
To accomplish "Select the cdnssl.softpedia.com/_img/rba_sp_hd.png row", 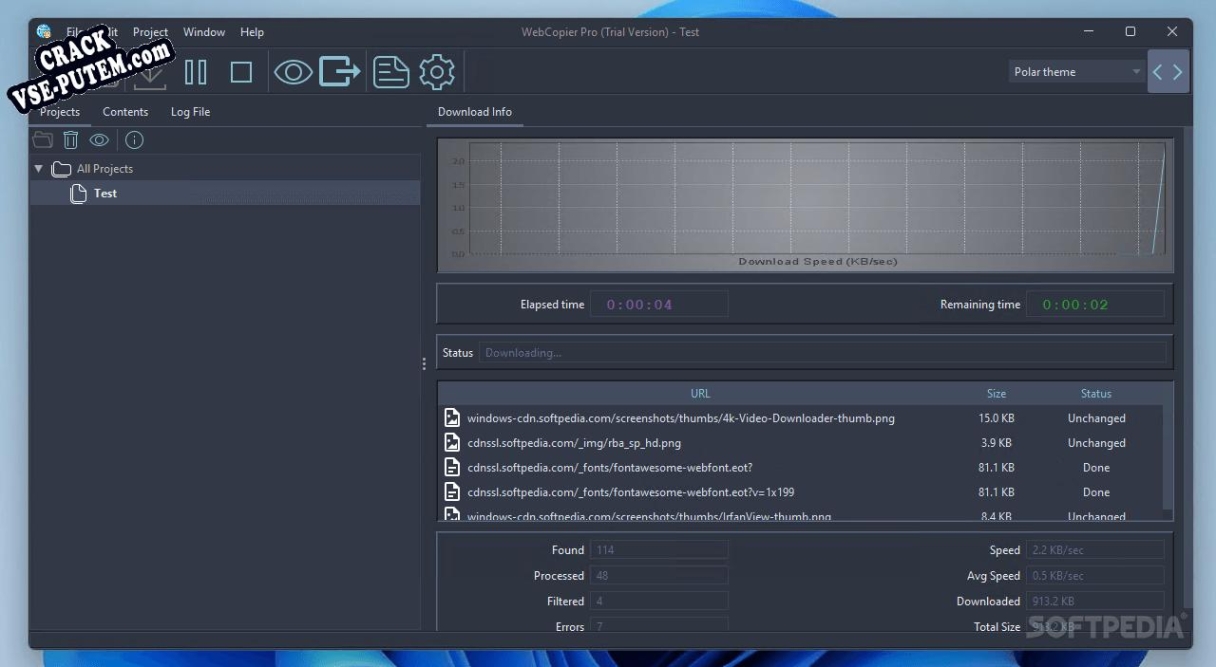I will coord(802,442).
